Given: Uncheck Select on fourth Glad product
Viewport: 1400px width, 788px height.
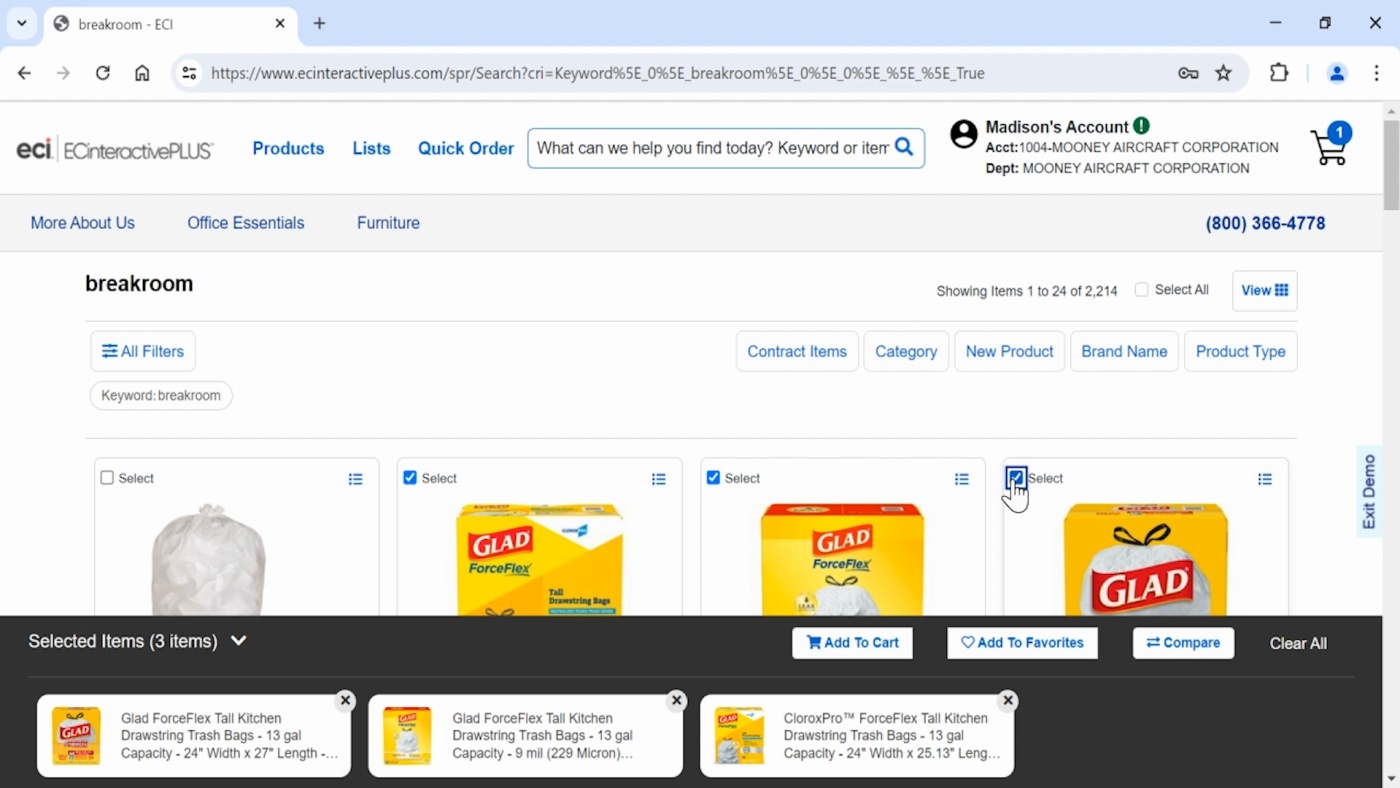Looking at the screenshot, I should coord(1016,478).
